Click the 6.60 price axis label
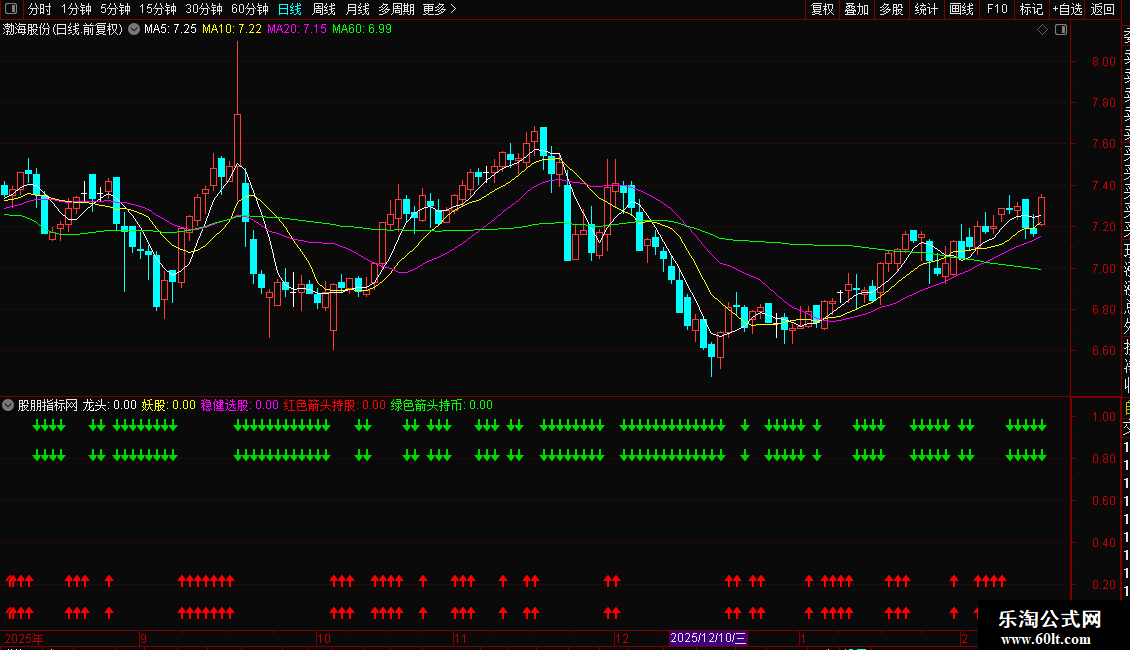 click(x=1103, y=351)
